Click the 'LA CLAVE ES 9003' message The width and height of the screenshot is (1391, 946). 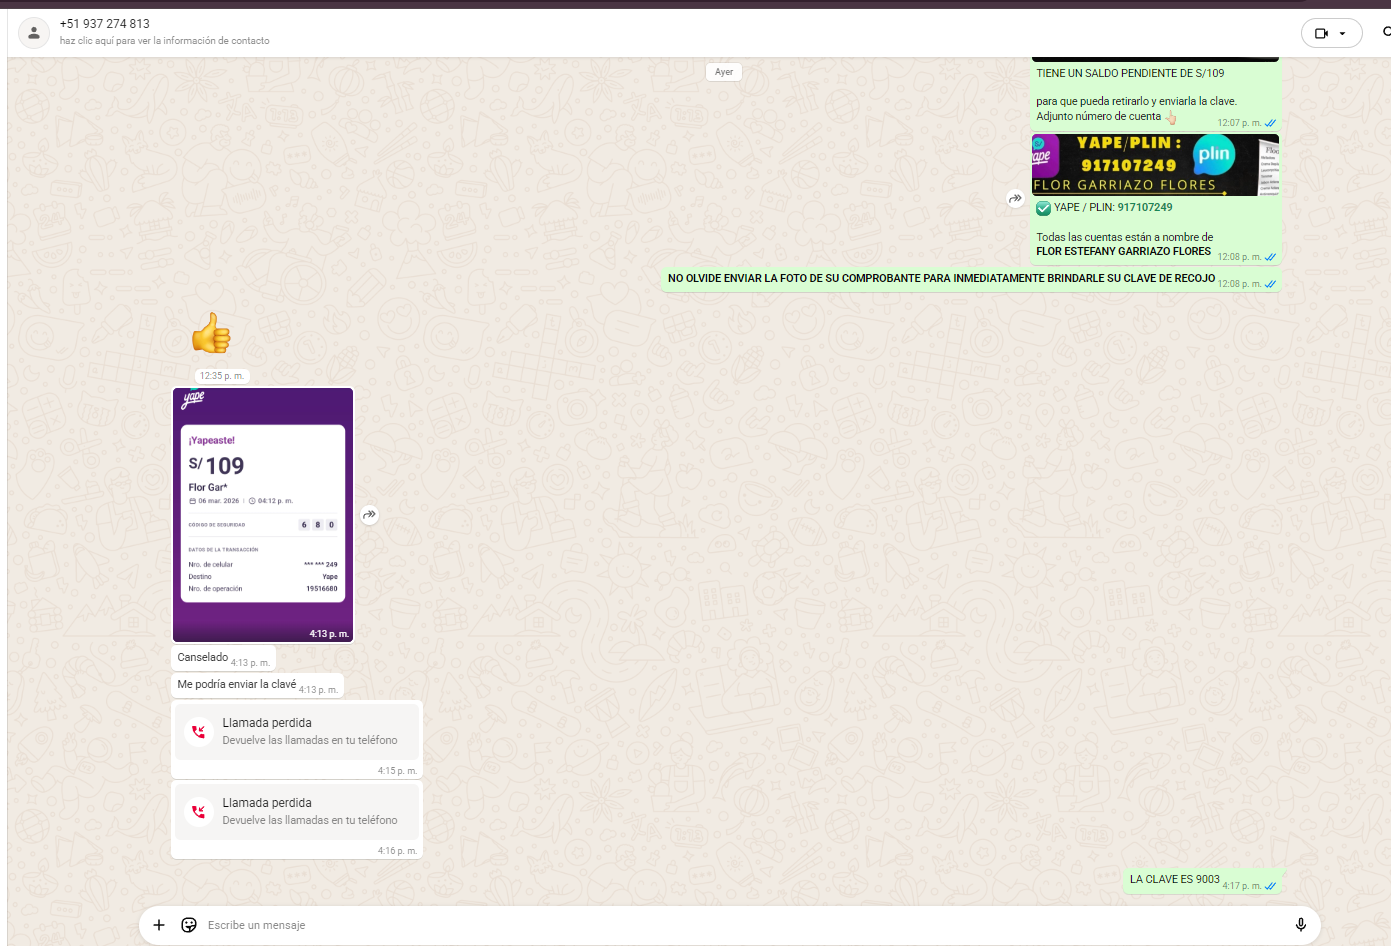1175,880
